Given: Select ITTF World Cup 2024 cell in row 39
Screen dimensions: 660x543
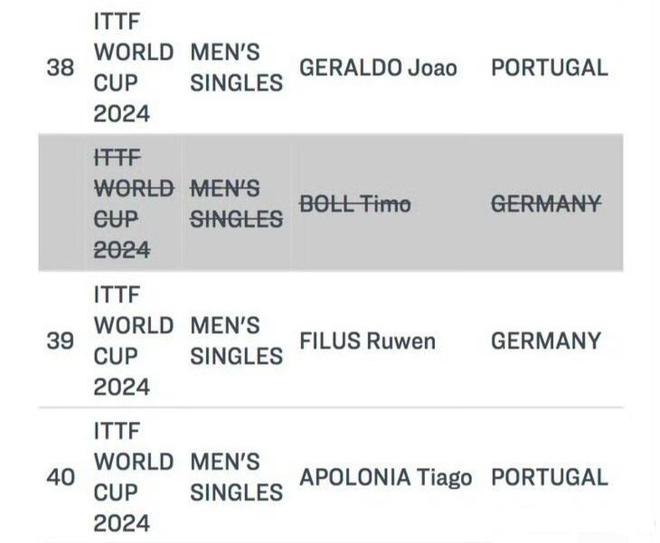Looking at the screenshot, I should 134,341.
